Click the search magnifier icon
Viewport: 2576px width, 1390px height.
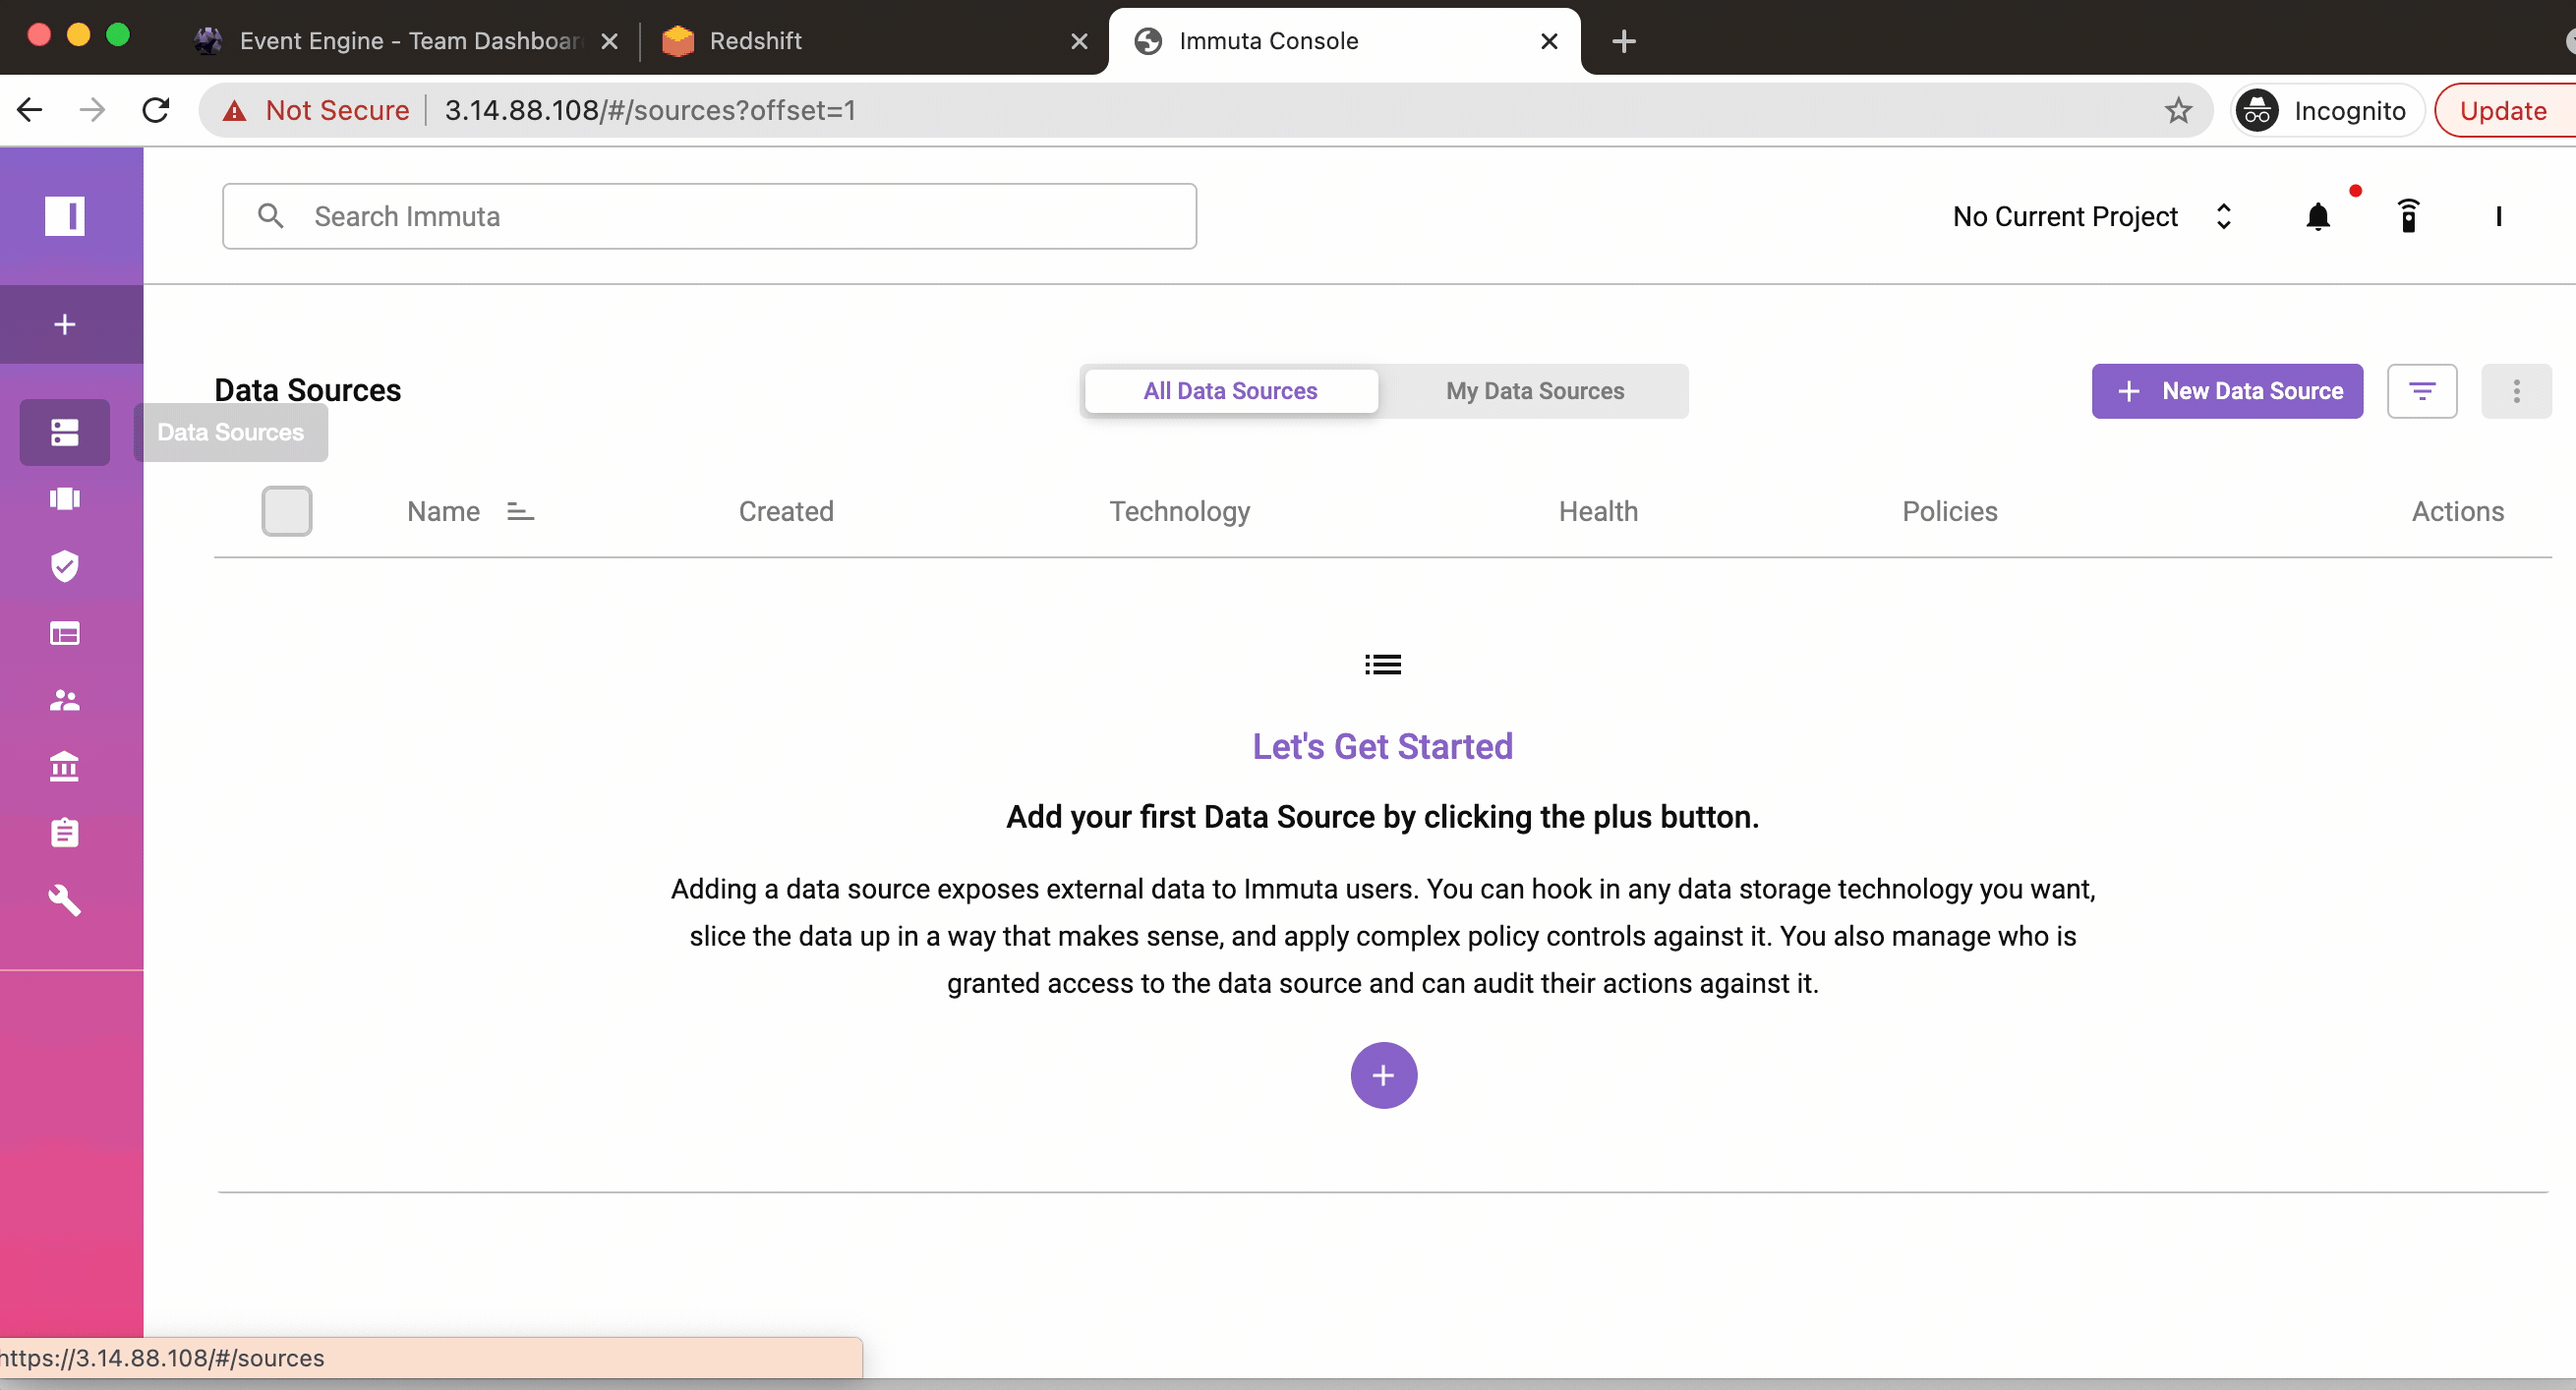click(x=271, y=216)
